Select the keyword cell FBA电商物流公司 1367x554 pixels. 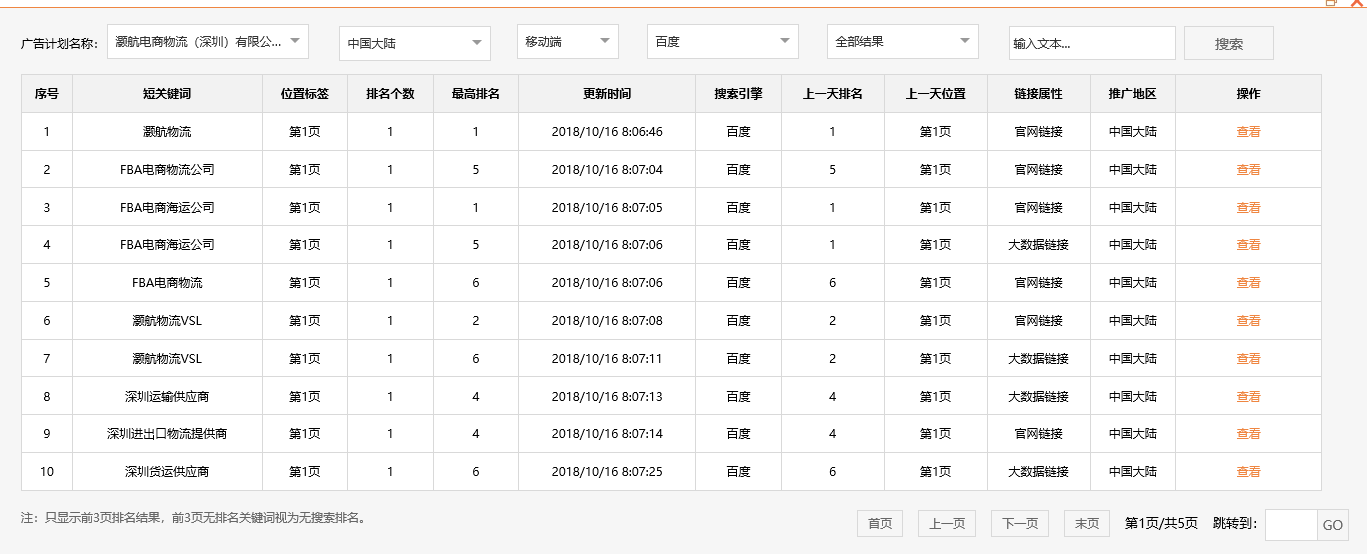[x=167, y=170]
